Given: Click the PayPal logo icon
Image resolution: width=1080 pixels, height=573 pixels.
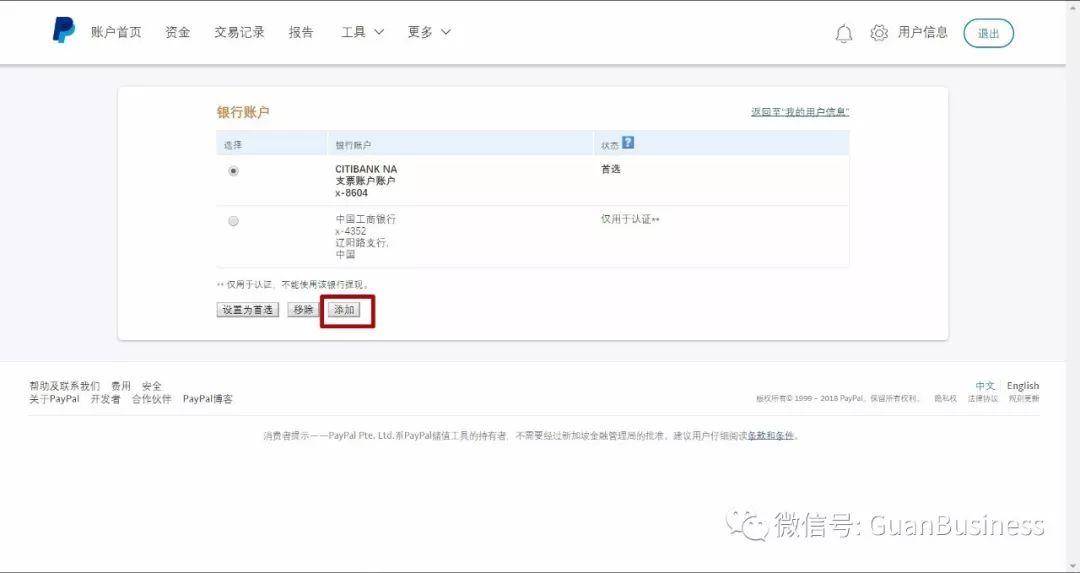Looking at the screenshot, I should pyautogui.click(x=63, y=31).
